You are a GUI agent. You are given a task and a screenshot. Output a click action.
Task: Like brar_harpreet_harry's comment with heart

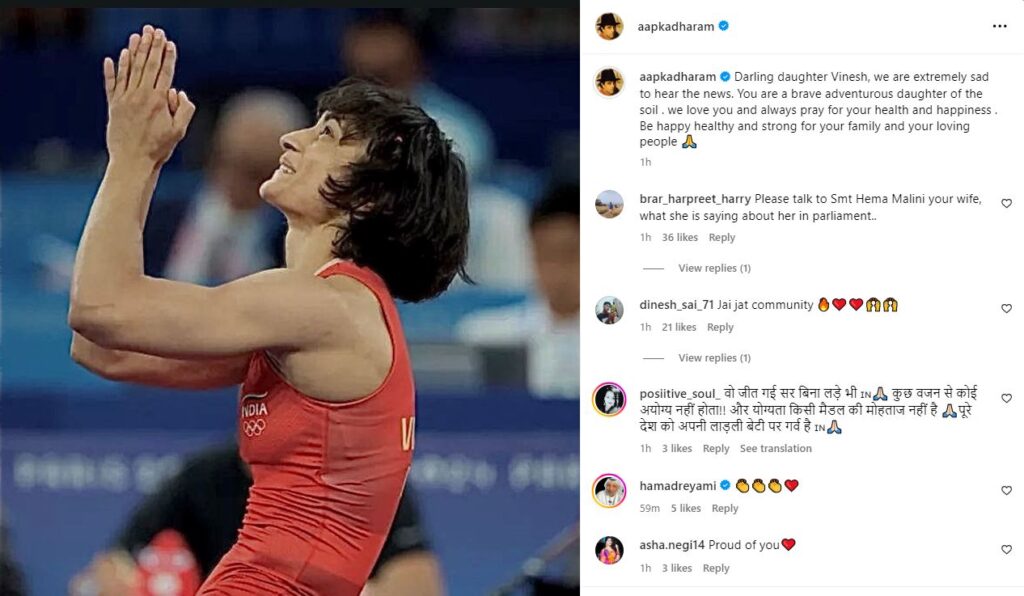1006,204
